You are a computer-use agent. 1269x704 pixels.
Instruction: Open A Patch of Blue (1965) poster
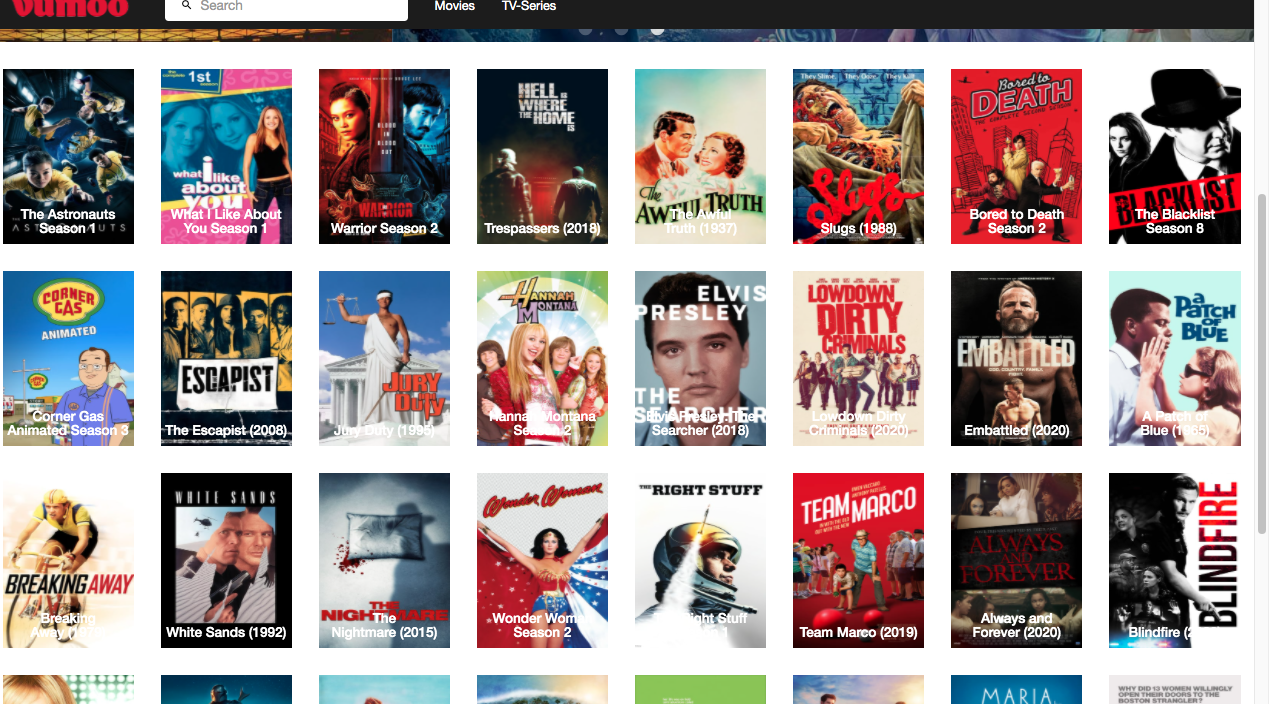click(1175, 358)
